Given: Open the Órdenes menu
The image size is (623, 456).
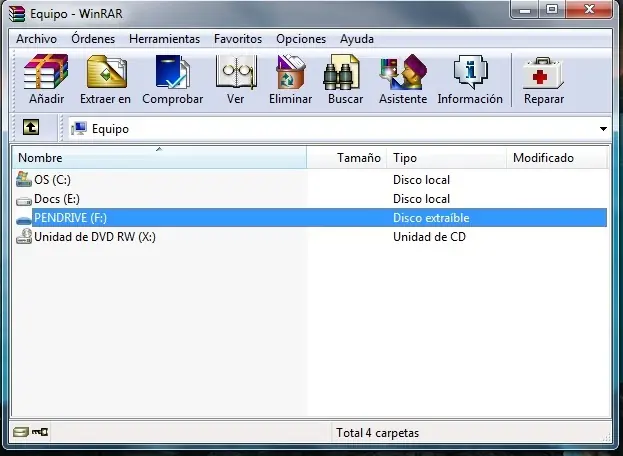Looking at the screenshot, I should point(93,39).
